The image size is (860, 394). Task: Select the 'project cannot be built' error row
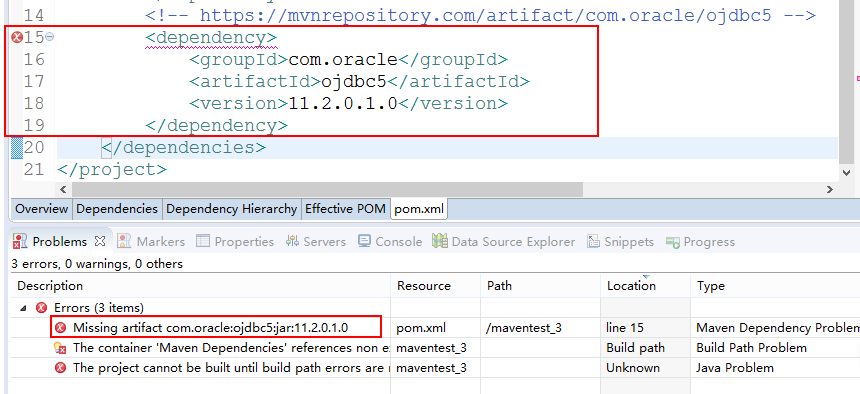click(231, 368)
